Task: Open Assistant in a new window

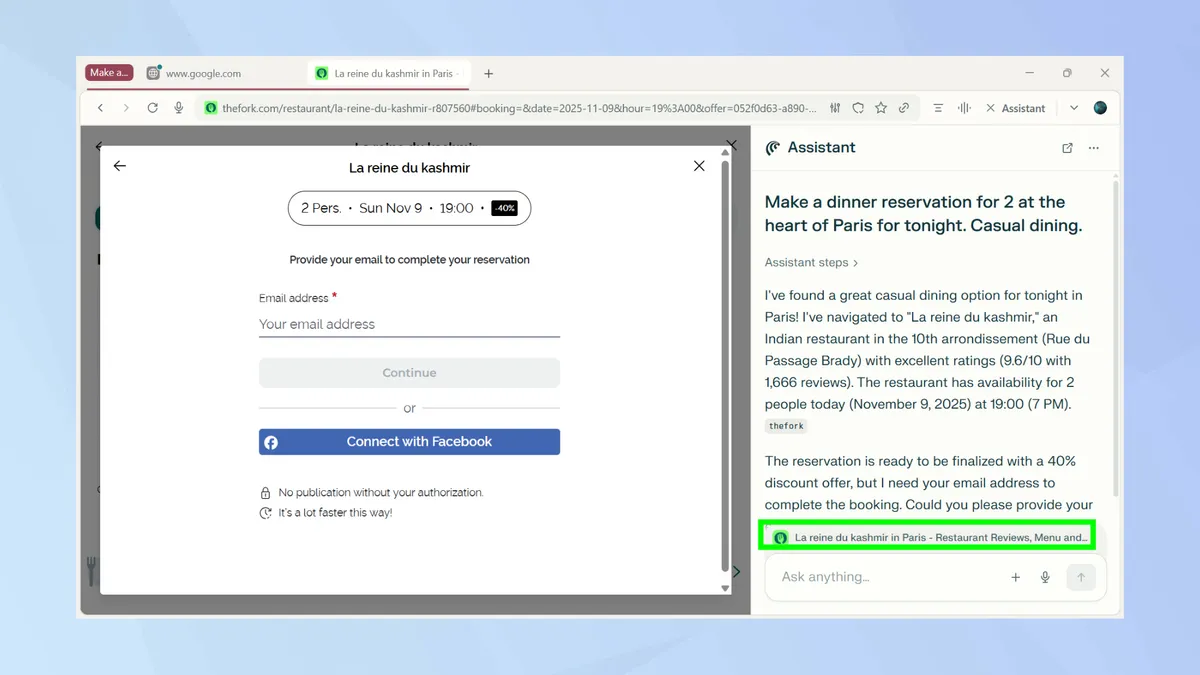Action: 1067,148
